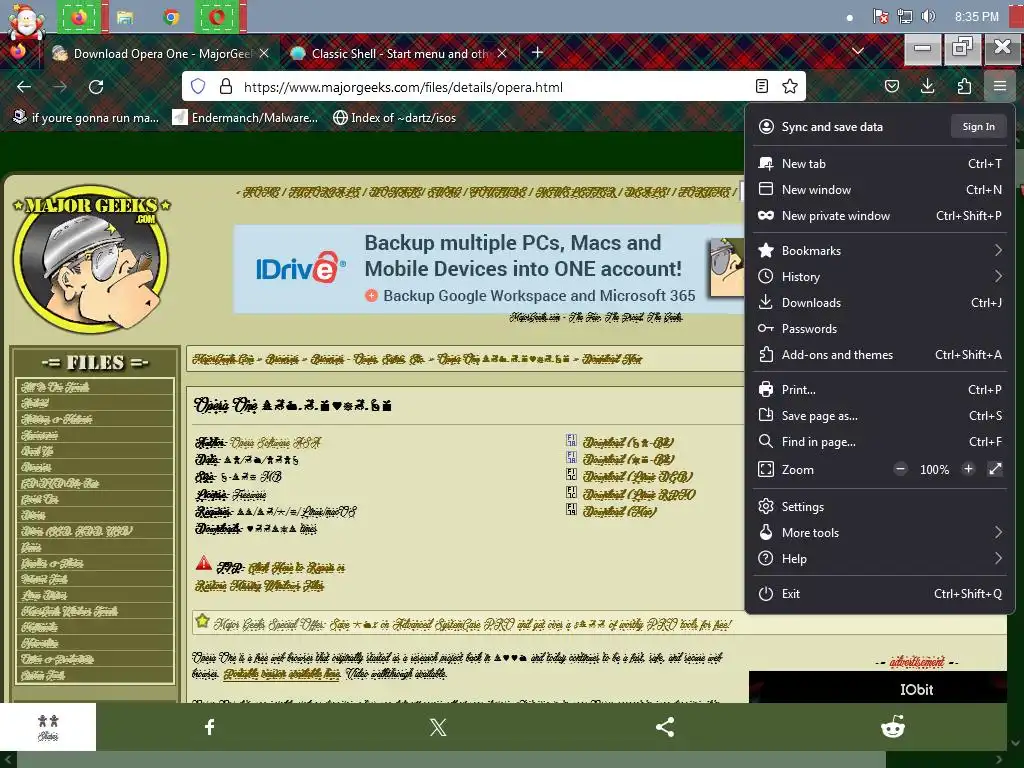
Task: Toggle reader view icon in address bar
Action: (x=761, y=86)
